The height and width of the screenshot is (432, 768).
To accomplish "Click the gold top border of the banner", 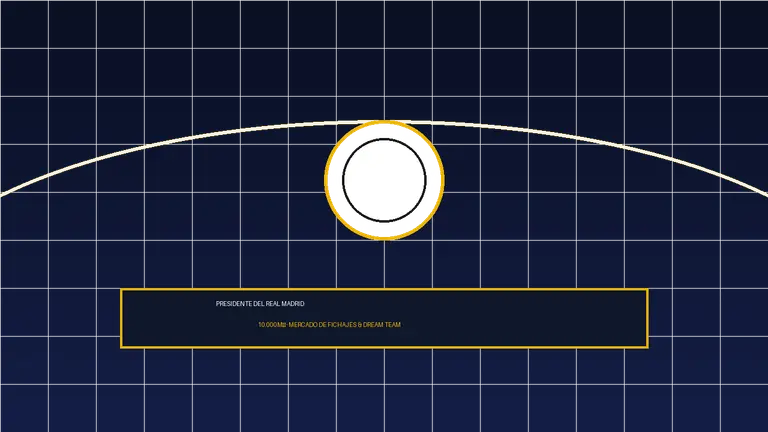I will 384,290.
